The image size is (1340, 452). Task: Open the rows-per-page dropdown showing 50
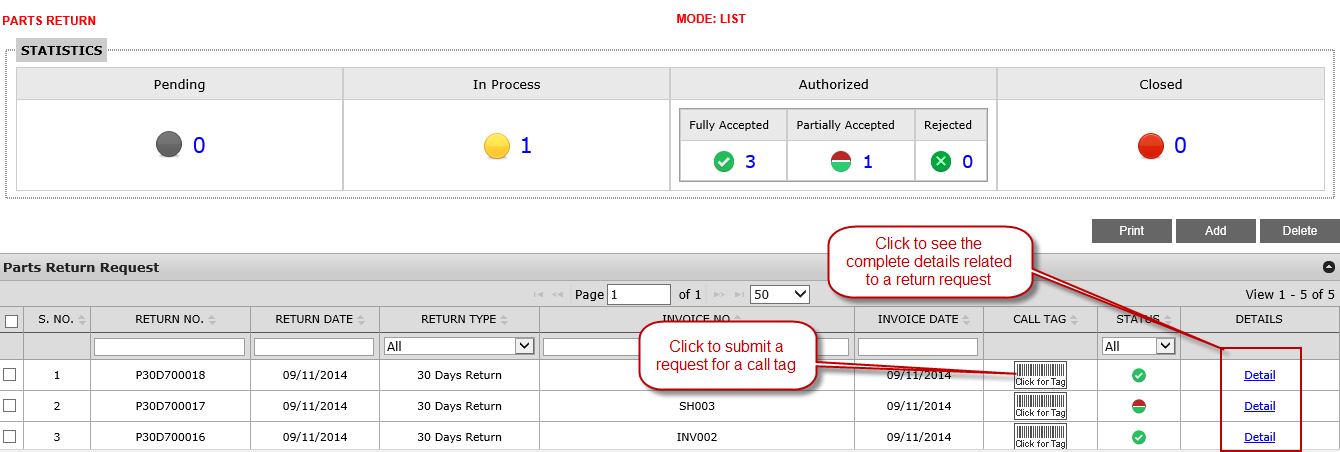(x=779, y=294)
